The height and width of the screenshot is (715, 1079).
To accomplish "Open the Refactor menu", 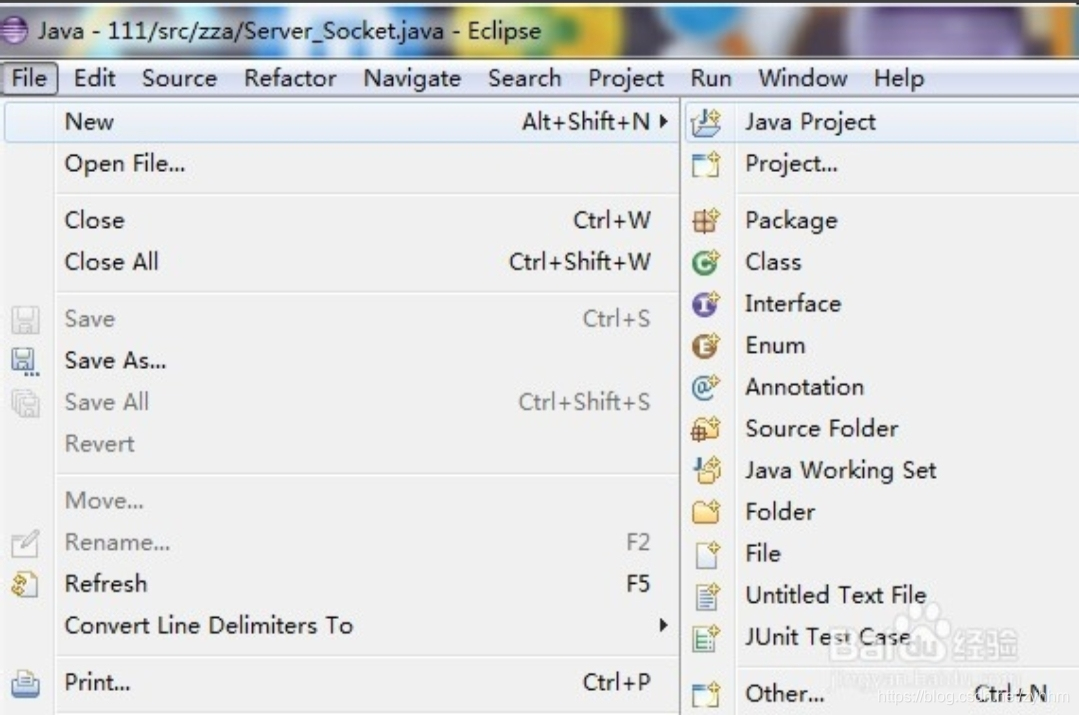I will pos(290,78).
